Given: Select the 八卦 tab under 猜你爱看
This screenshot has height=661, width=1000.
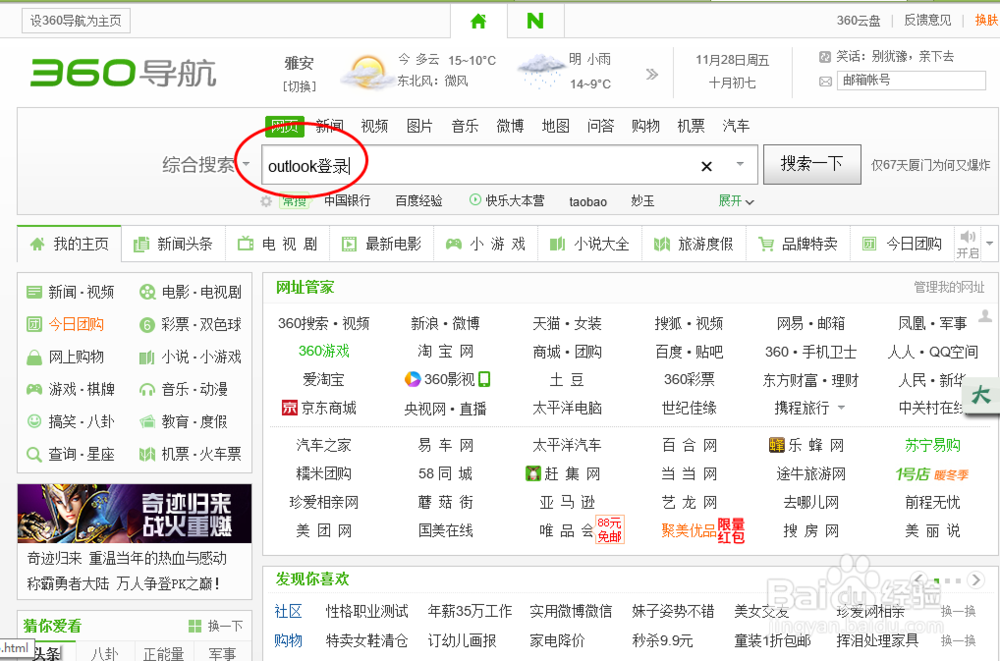Looking at the screenshot, I should point(104,653).
